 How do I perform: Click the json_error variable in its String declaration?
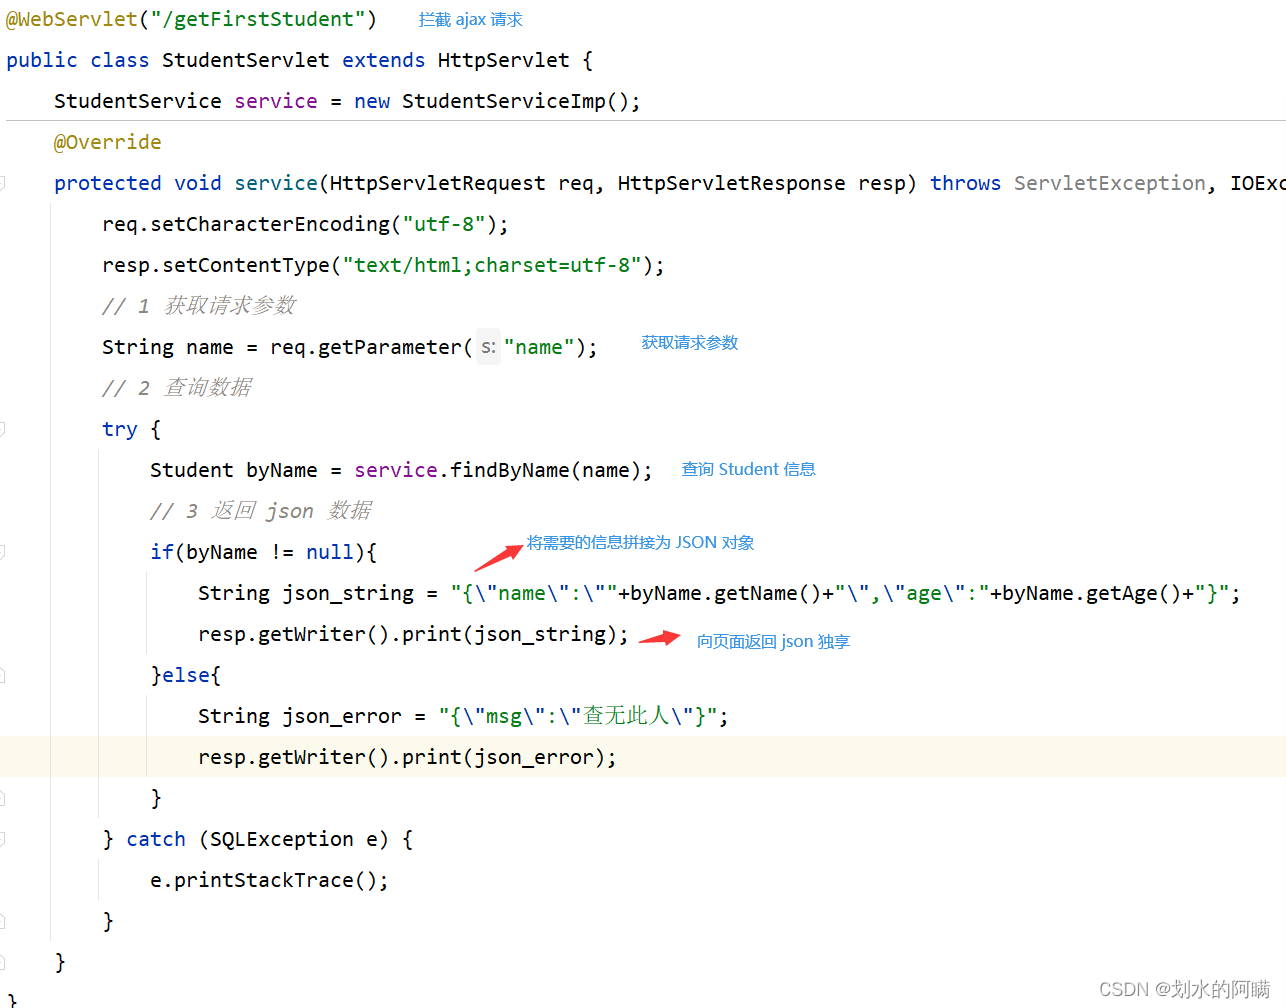point(342,716)
